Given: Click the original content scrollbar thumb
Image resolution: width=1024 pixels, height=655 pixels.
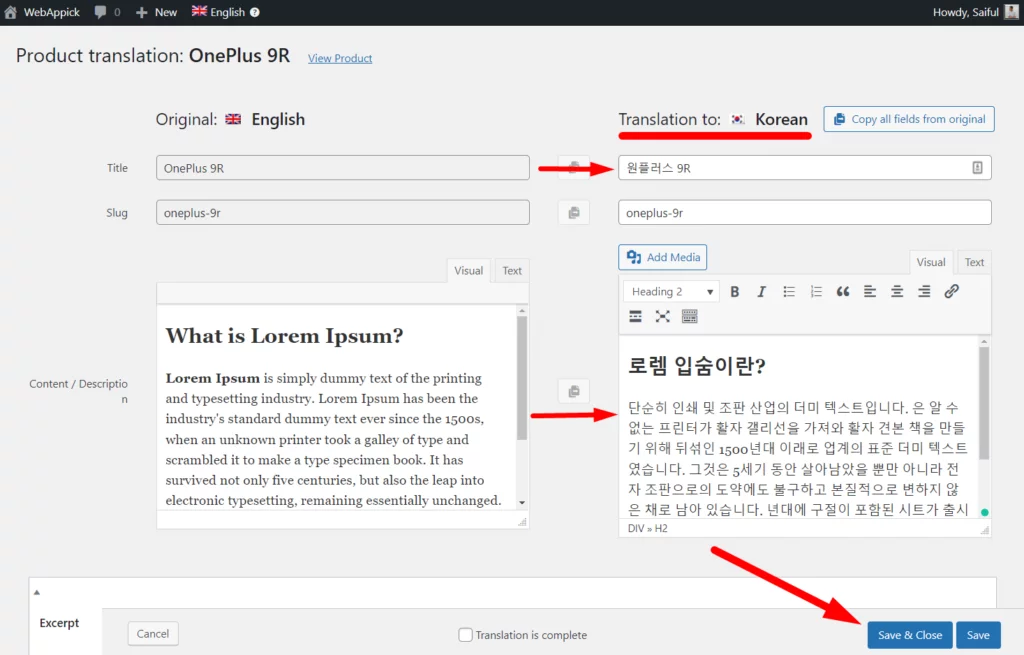Looking at the screenshot, I should coord(522,377).
